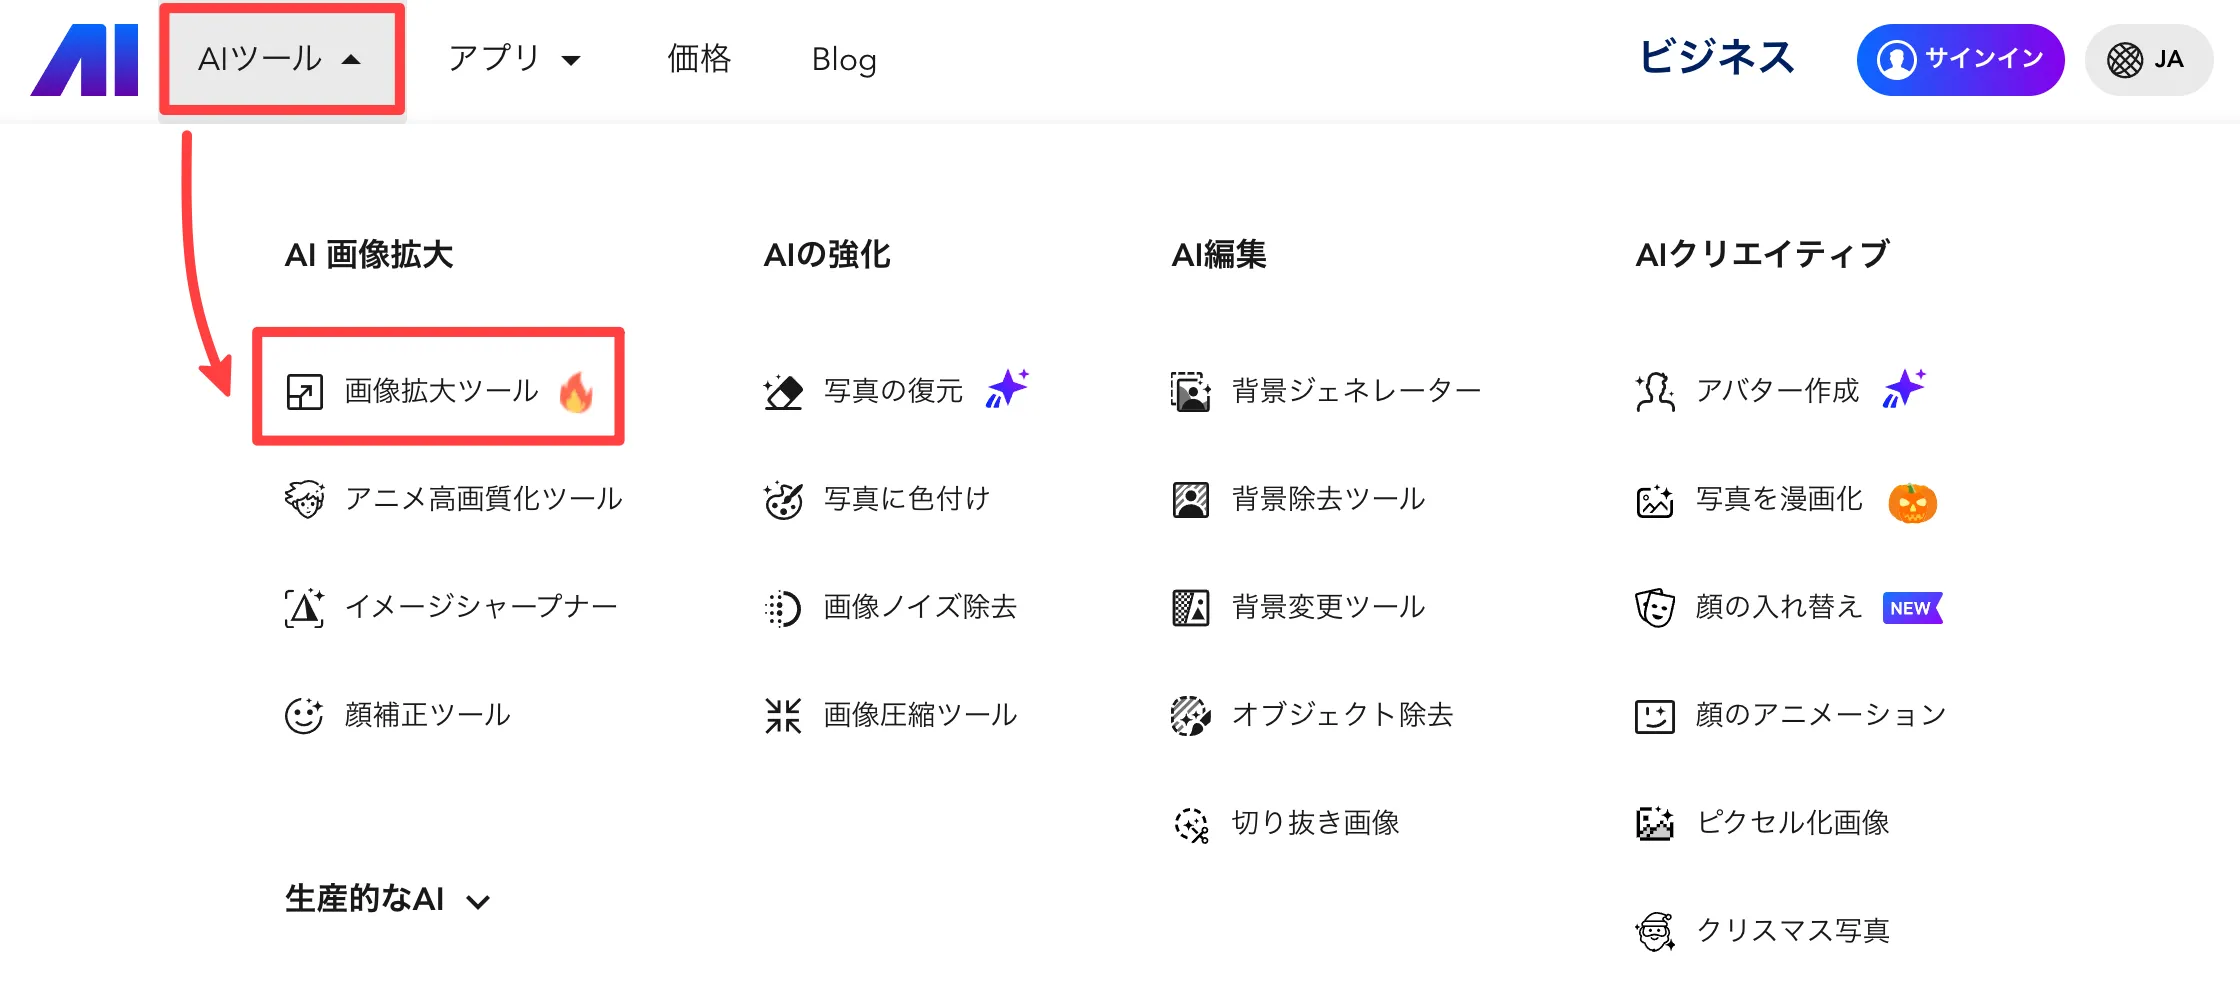Click the サインイン button
The width and height of the screenshot is (2240, 1008).
(x=1959, y=60)
